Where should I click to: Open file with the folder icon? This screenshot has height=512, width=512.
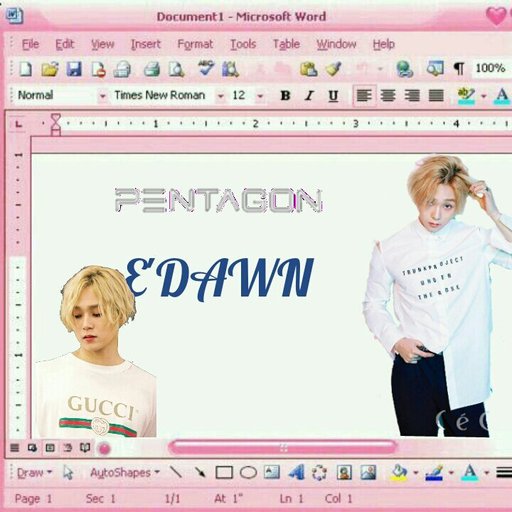pos(50,69)
